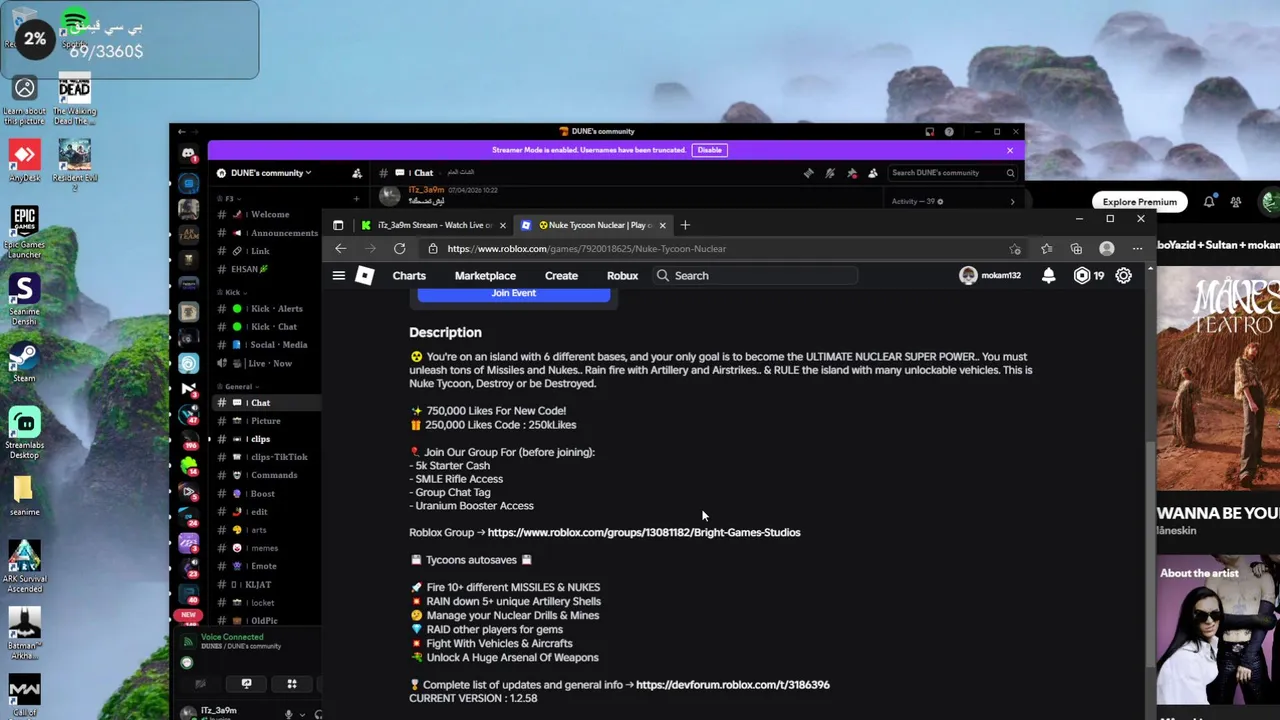Open the Roblox Robux menu
1280x720 pixels.
[x=622, y=276]
